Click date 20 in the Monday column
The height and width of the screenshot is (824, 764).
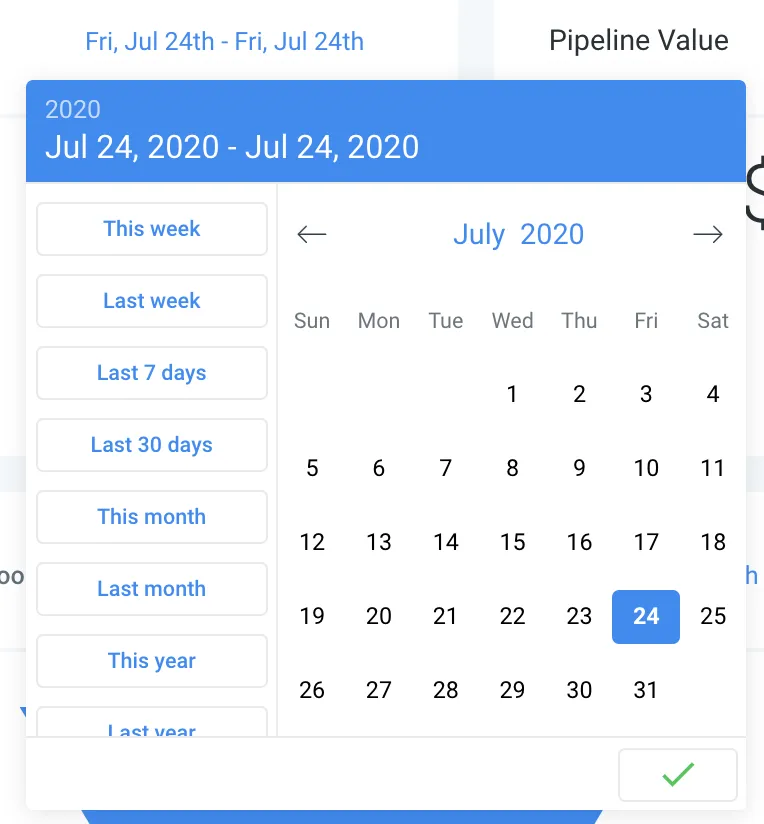tap(379, 616)
